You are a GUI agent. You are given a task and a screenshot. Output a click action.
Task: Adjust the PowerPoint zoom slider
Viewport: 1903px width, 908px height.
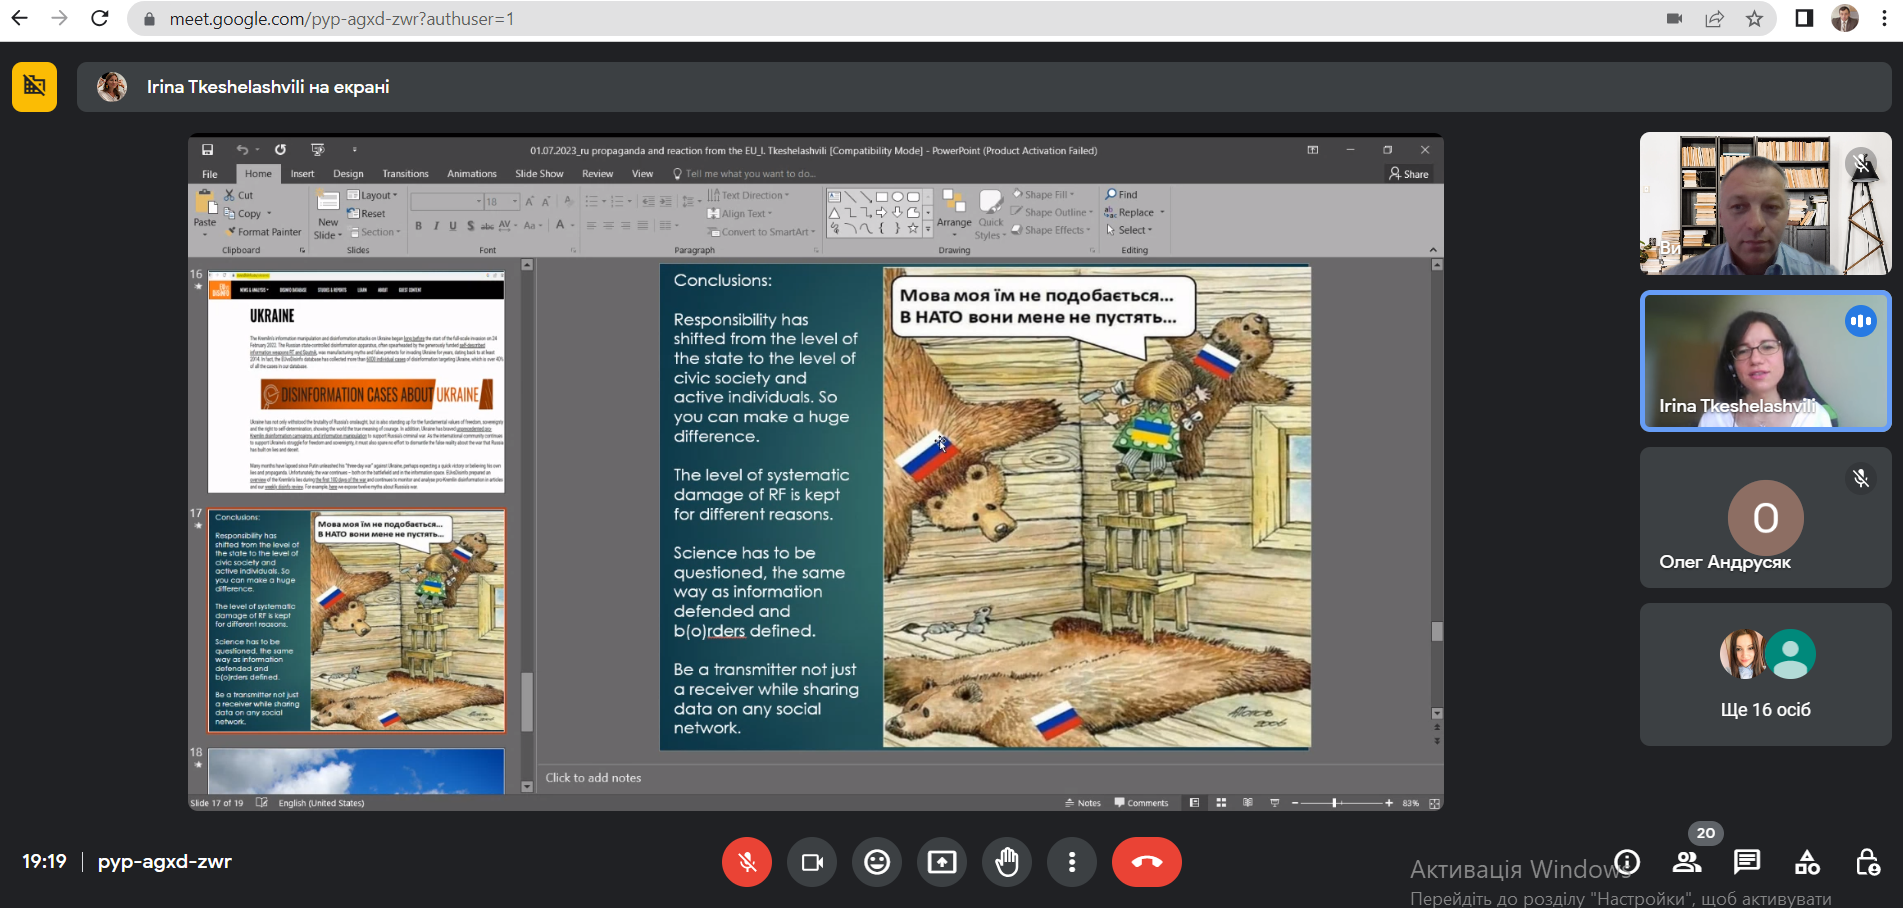coord(1335,803)
